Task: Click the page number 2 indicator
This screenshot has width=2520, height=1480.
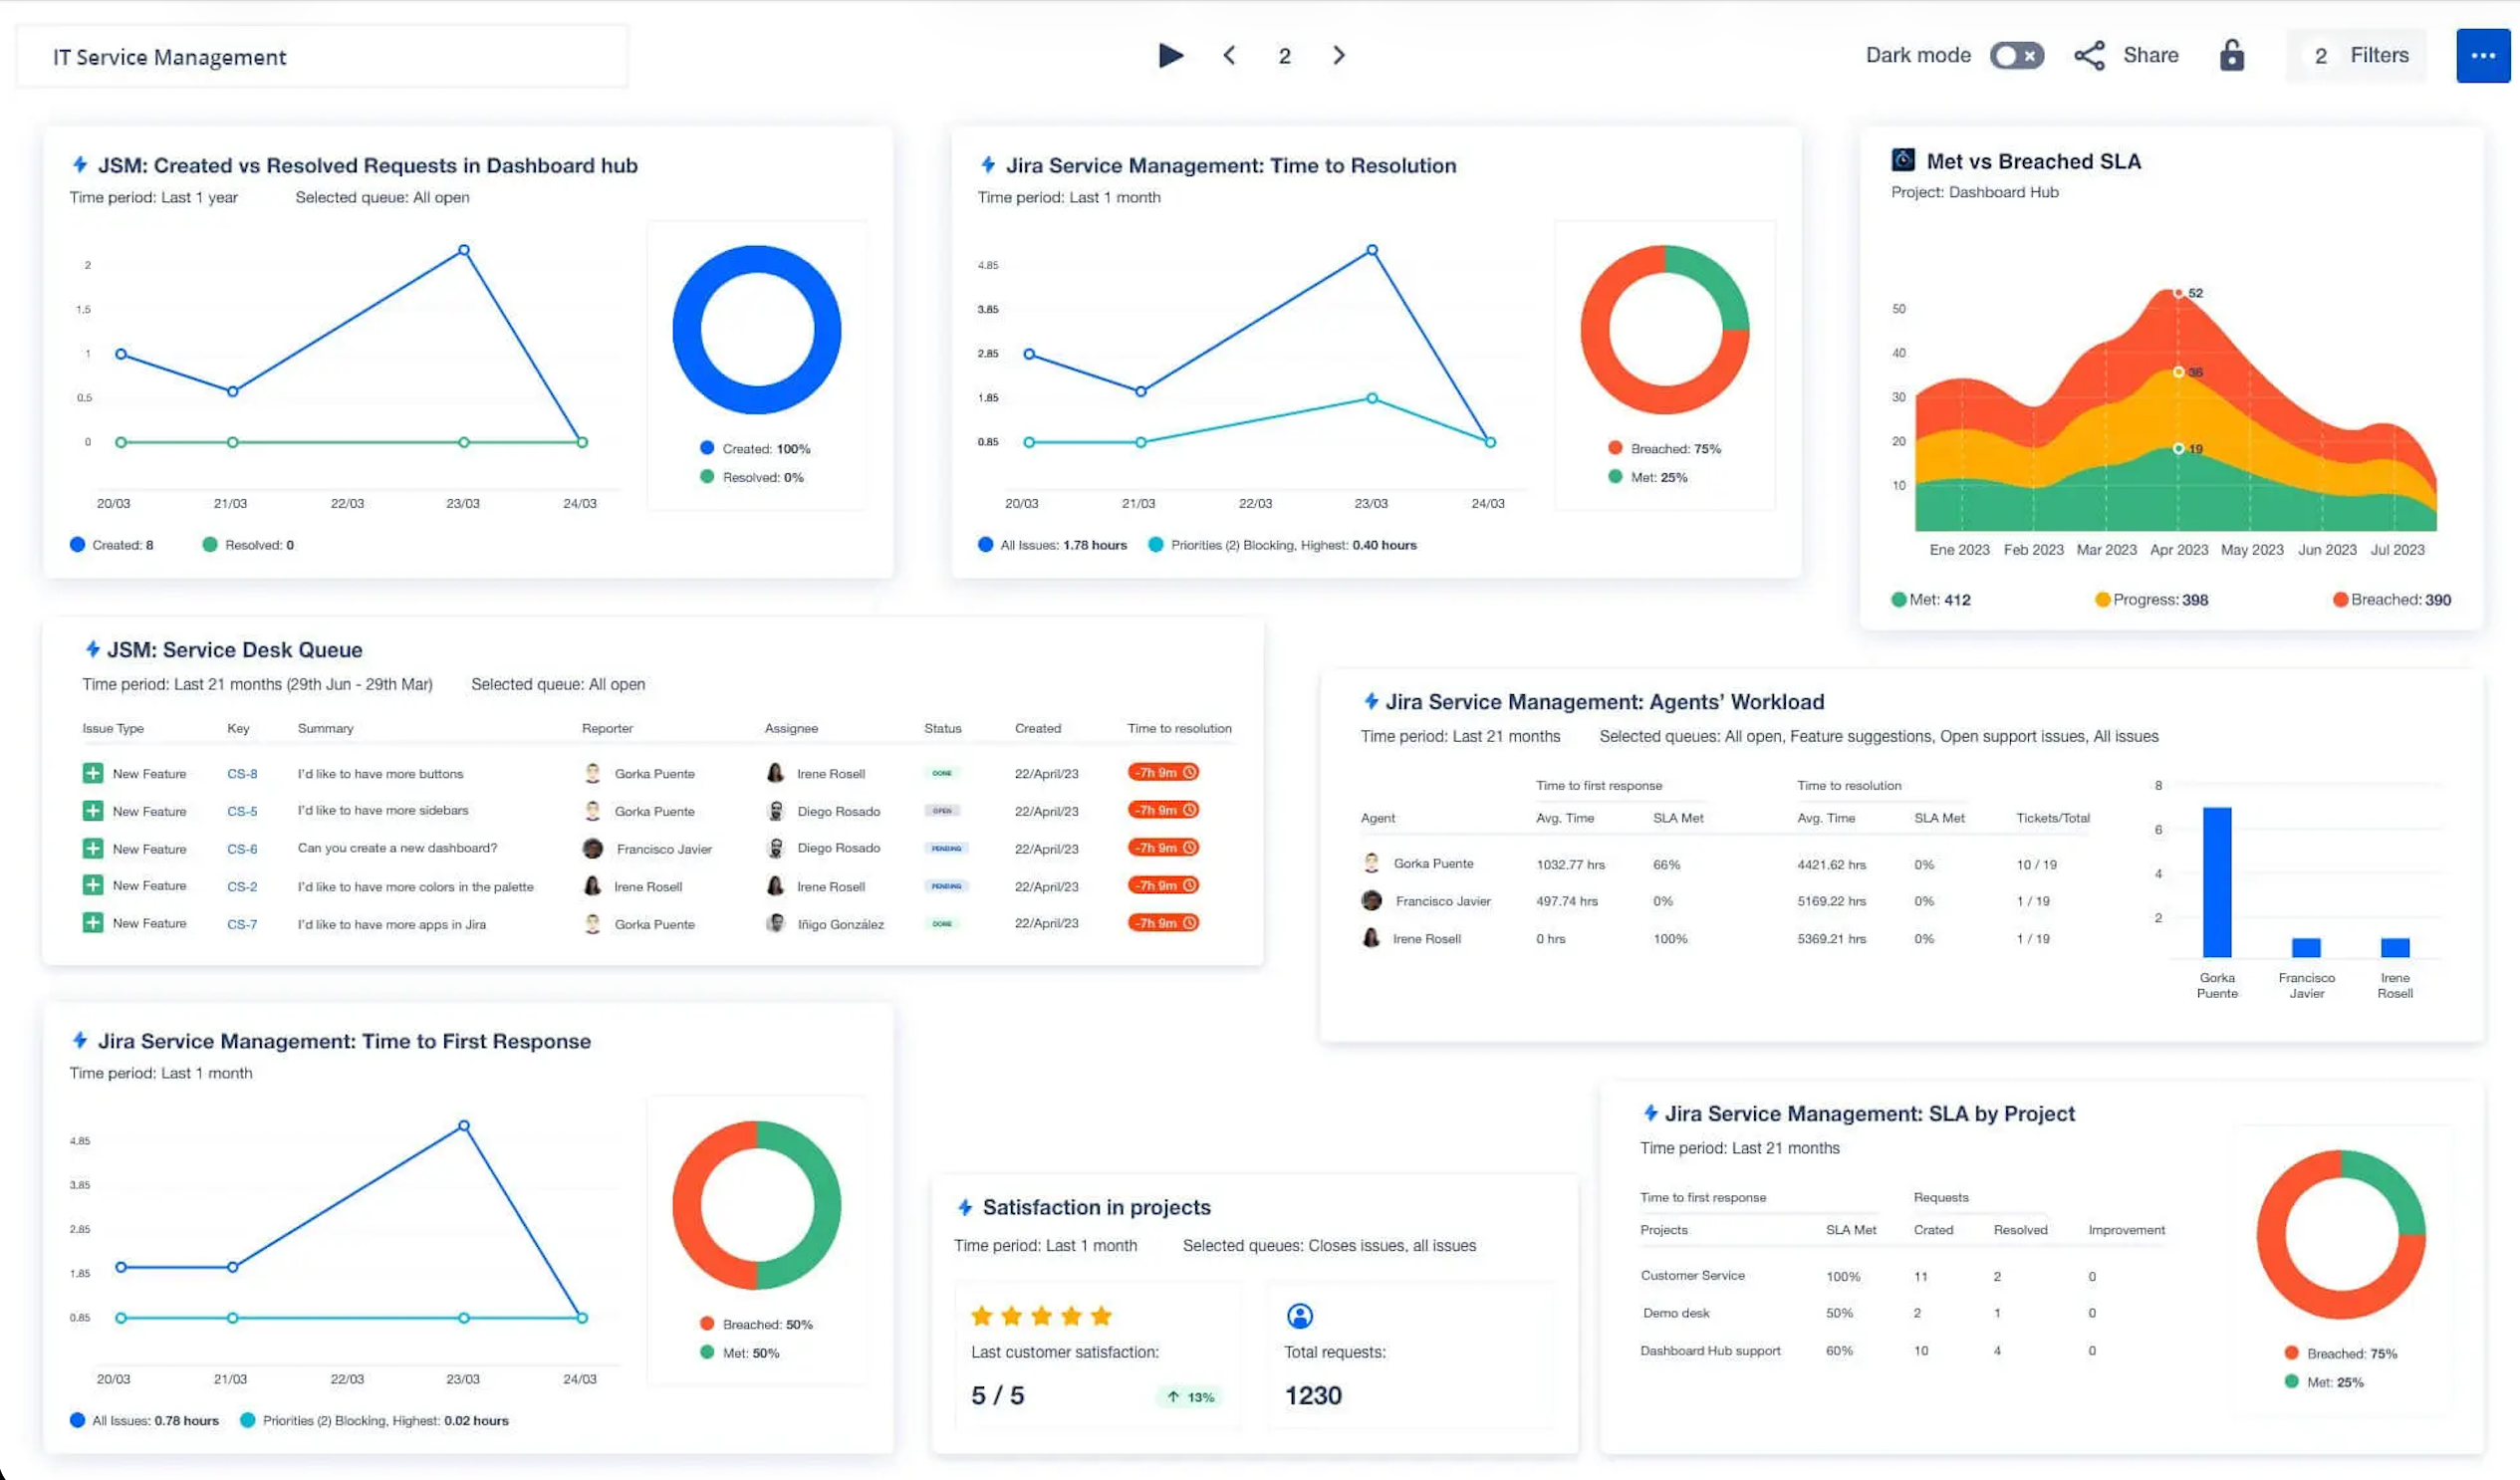Action: (x=1284, y=55)
